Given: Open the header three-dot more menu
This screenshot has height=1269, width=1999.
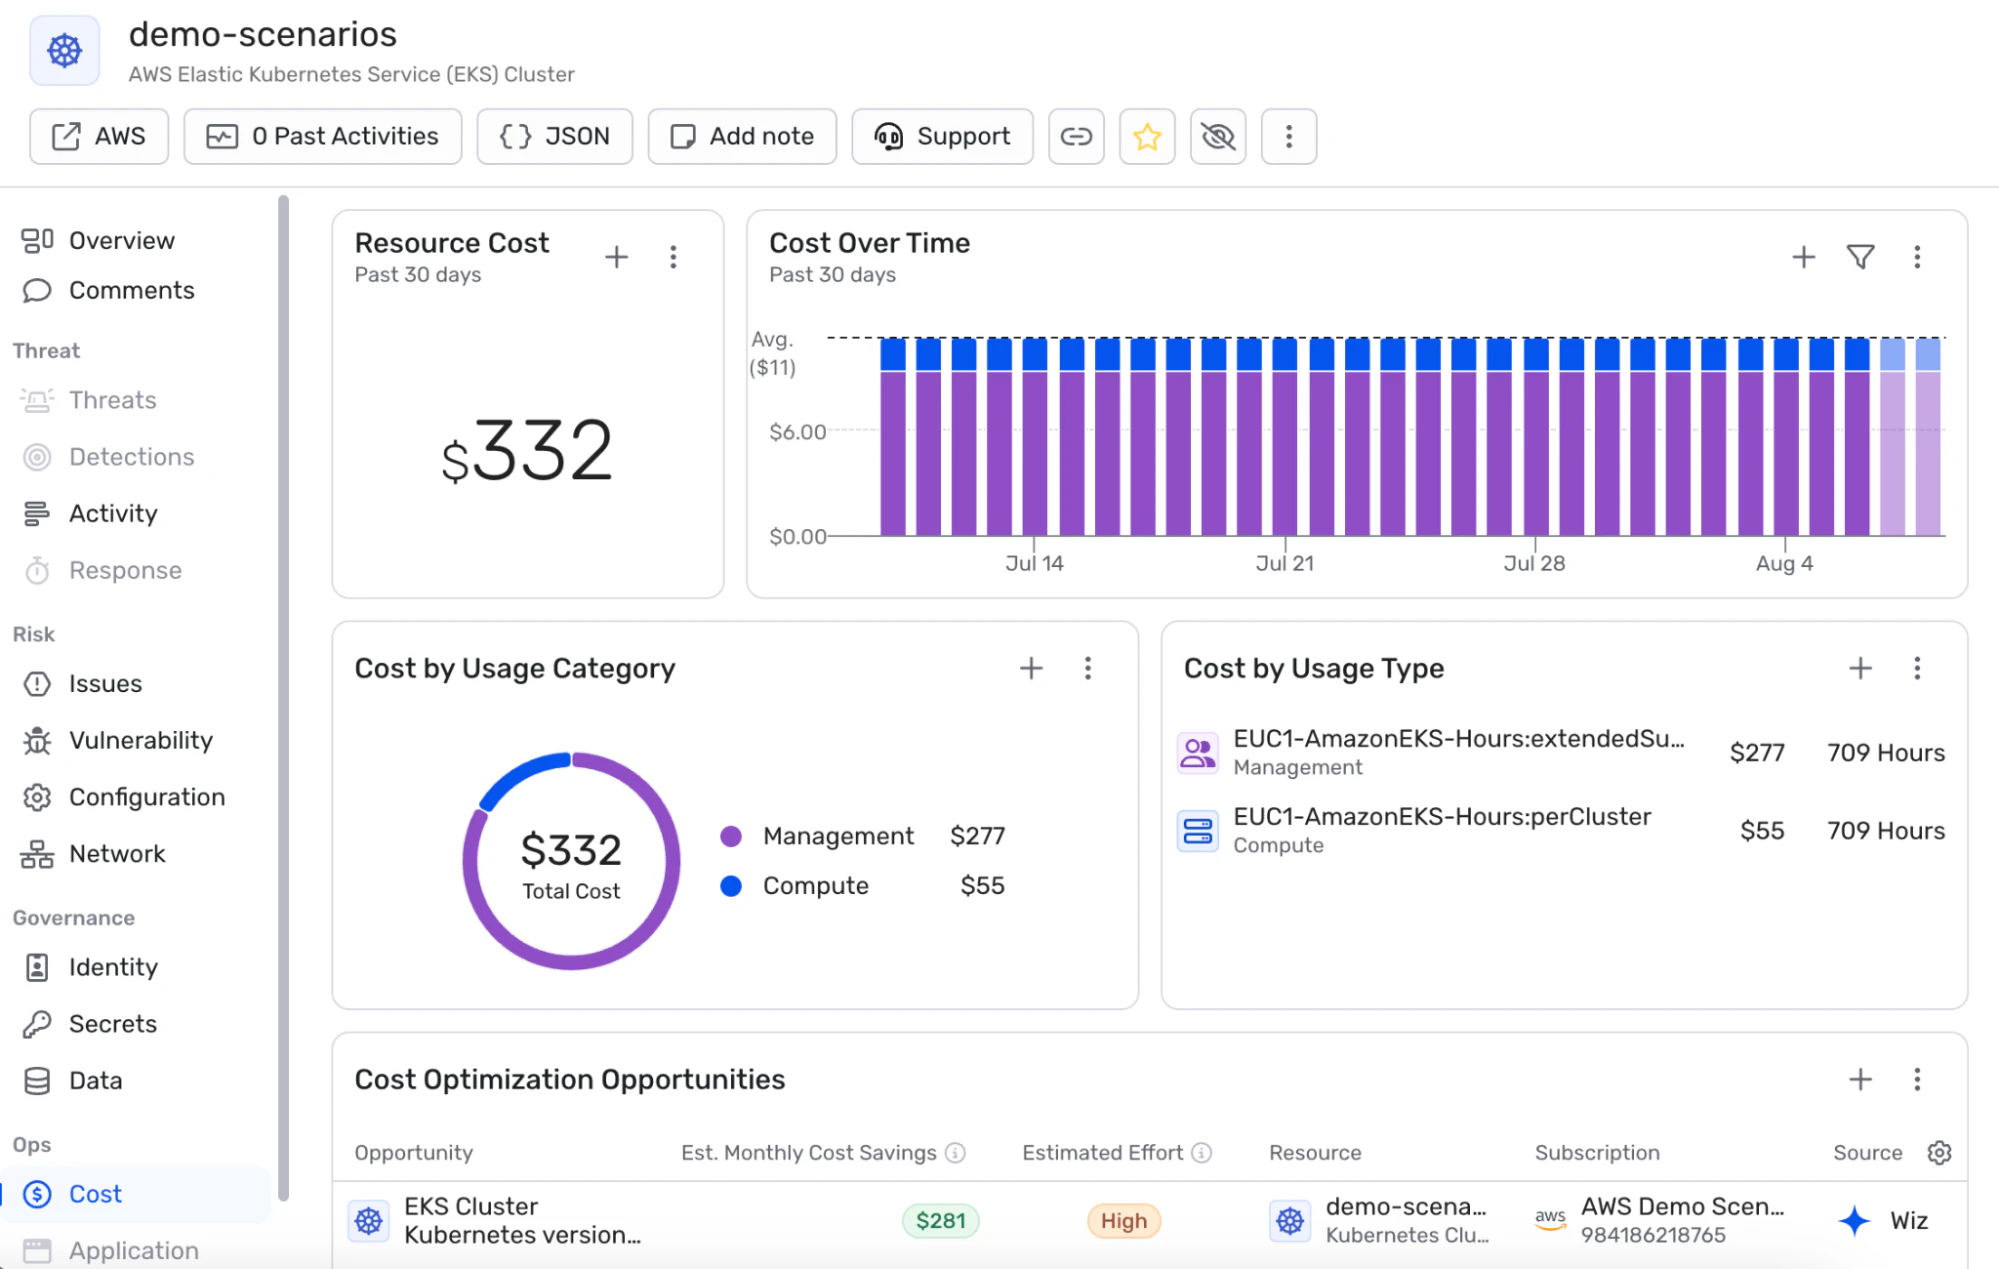Looking at the screenshot, I should point(1289,136).
